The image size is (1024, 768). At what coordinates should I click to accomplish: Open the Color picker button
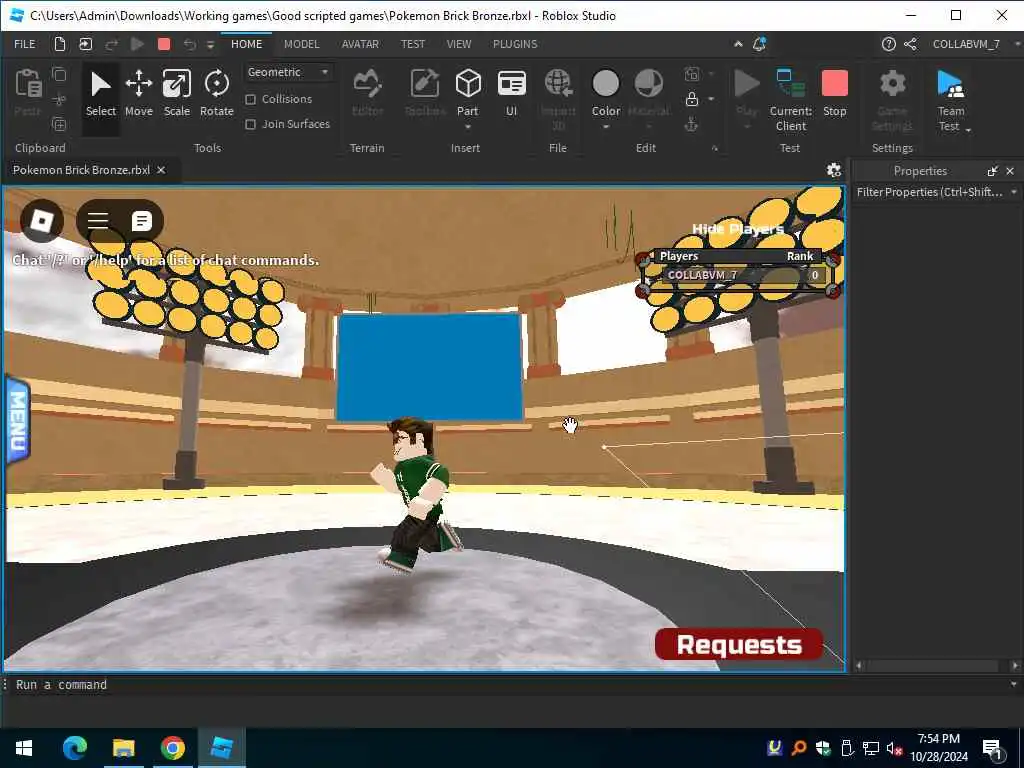click(x=605, y=91)
